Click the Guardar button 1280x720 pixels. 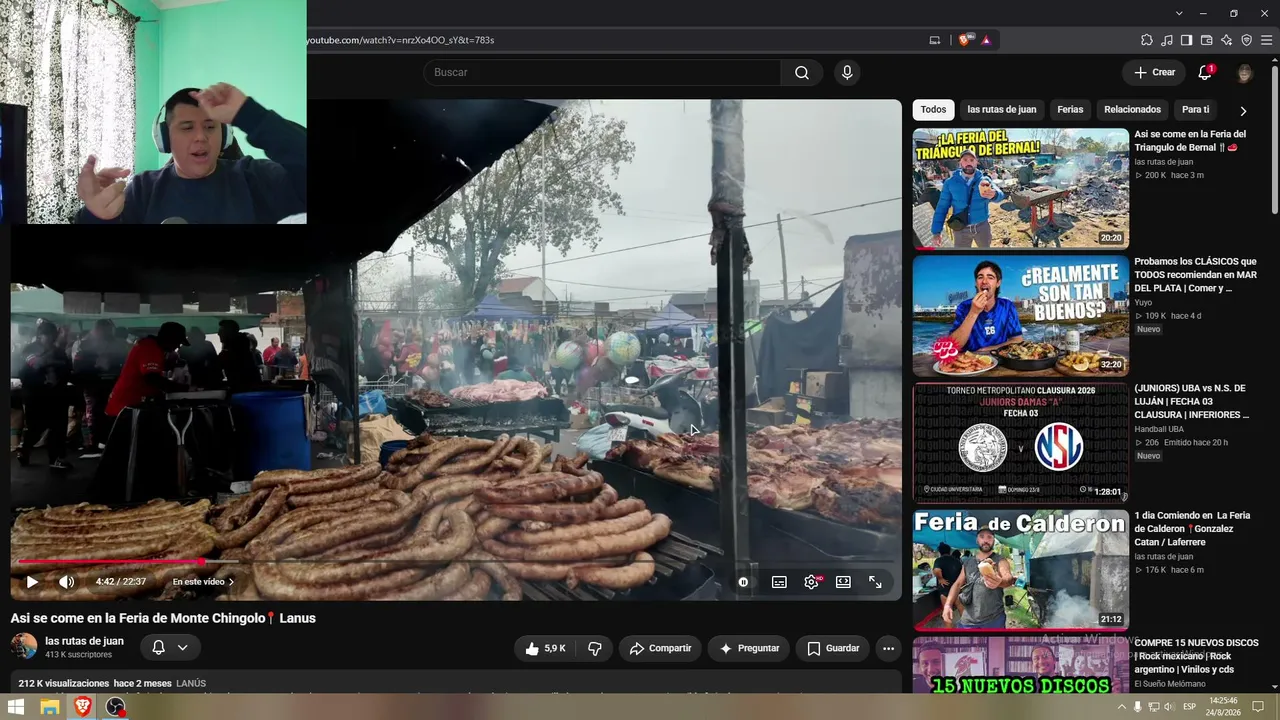(833, 648)
